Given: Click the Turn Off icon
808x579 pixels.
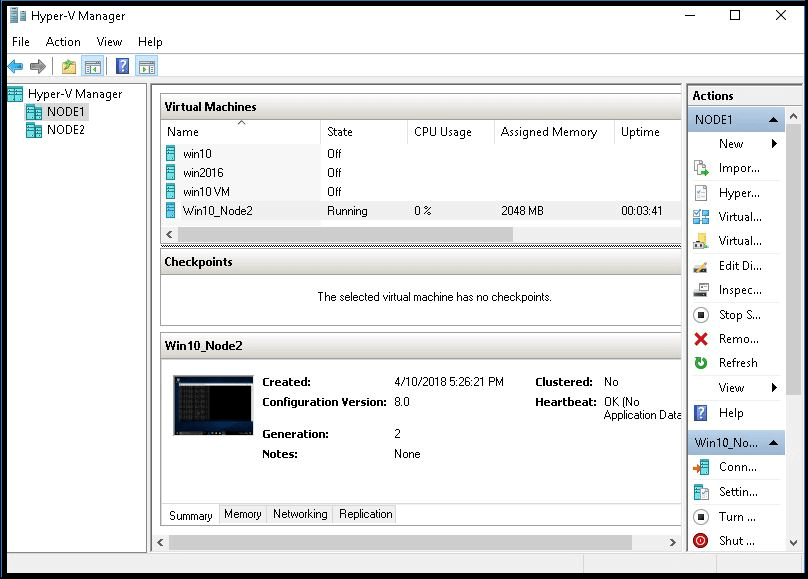Looking at the screenshot, I should tap(701, 517).
